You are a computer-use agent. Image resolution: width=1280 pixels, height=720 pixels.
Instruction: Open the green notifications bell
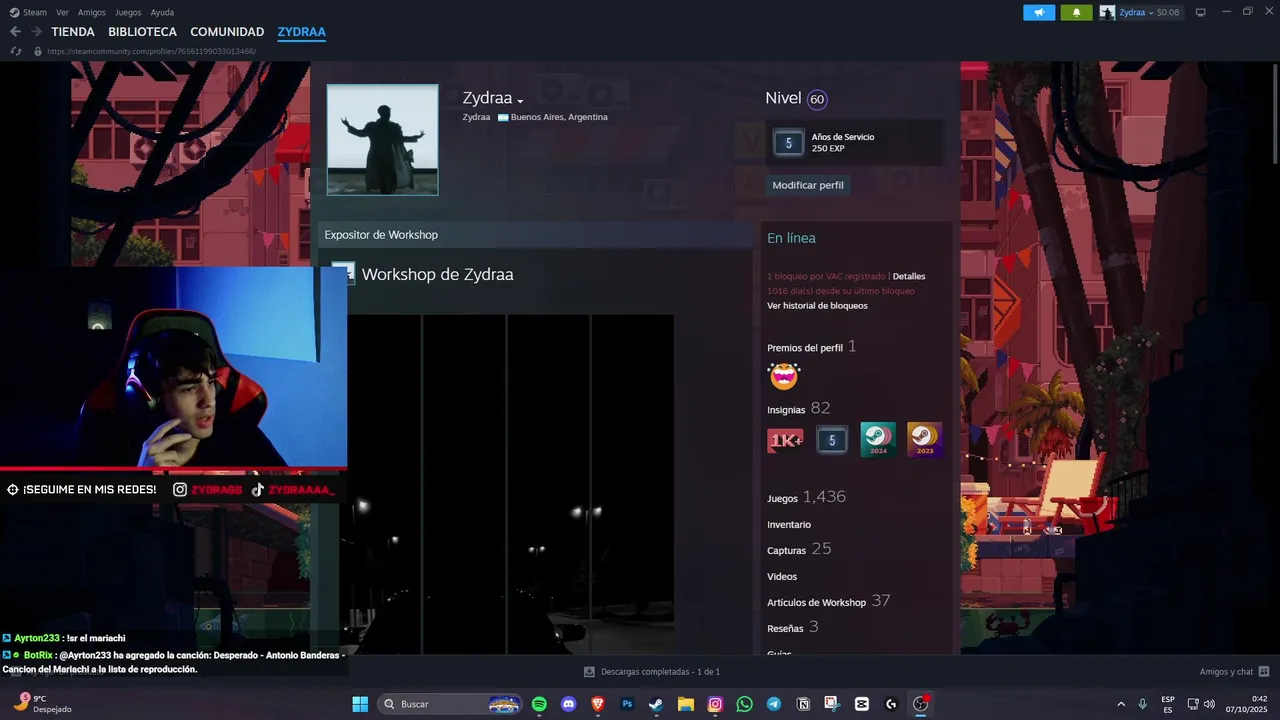pyautogui.click(x=1076, y=12)
